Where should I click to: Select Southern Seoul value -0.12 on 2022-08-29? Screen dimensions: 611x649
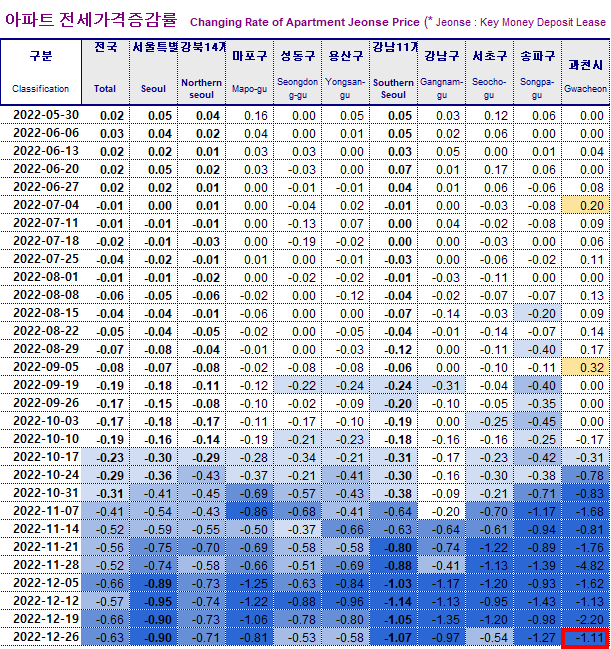(x=394, y=349)
